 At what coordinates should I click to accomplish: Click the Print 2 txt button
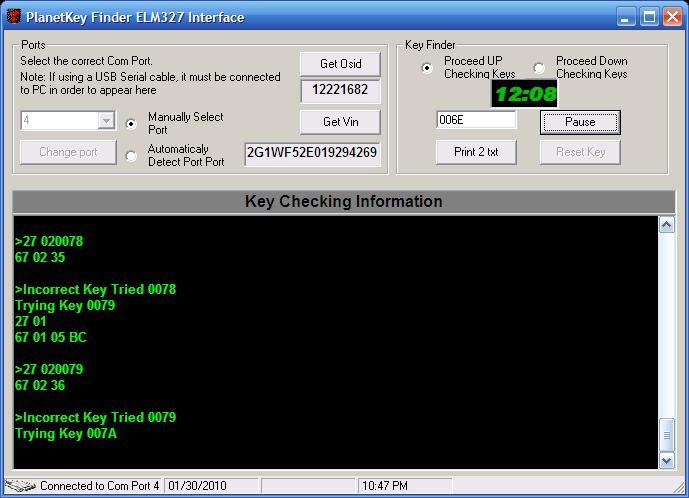click(476, 152)
